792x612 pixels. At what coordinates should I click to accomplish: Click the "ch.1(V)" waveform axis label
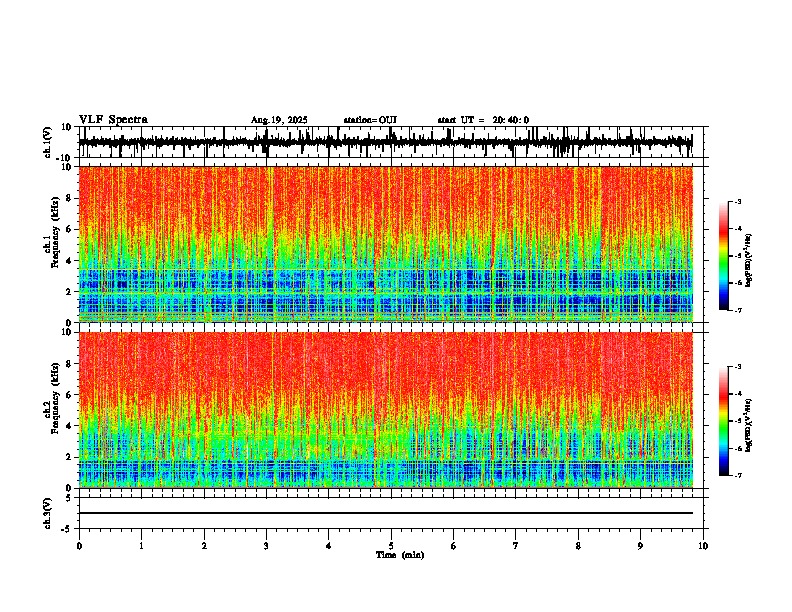click(x=48, y=142)
